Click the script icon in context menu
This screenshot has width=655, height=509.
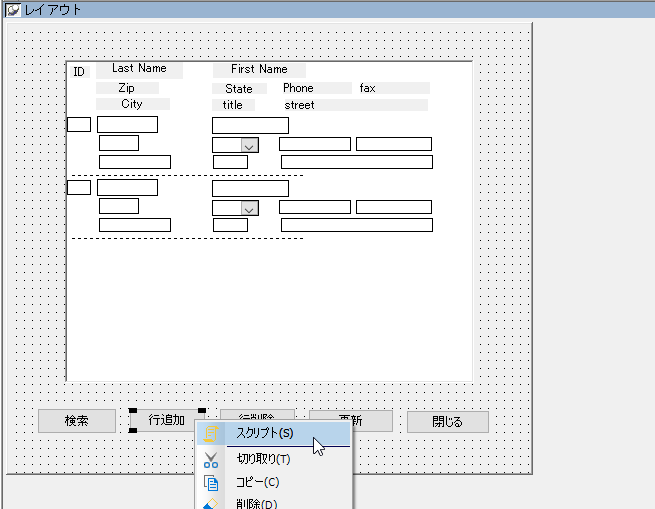point(211,434)
